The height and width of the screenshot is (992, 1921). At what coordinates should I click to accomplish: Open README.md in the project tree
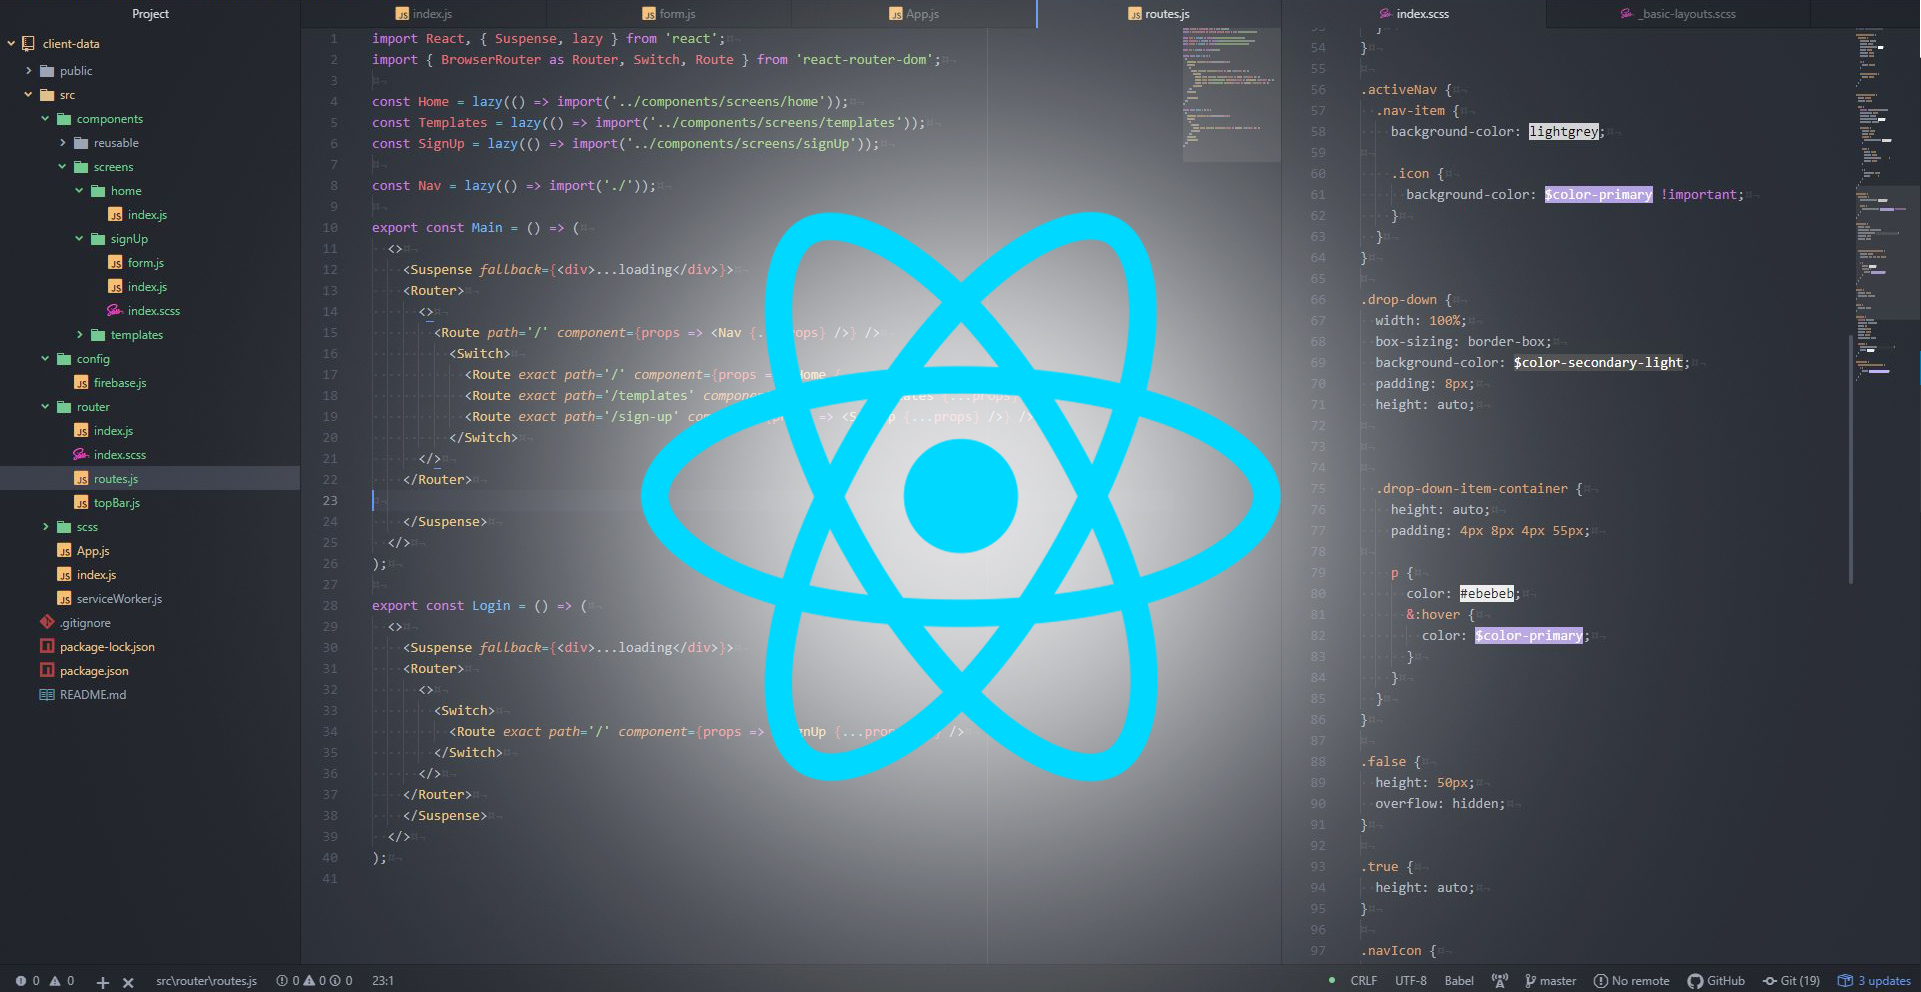[x=83, y=695]
